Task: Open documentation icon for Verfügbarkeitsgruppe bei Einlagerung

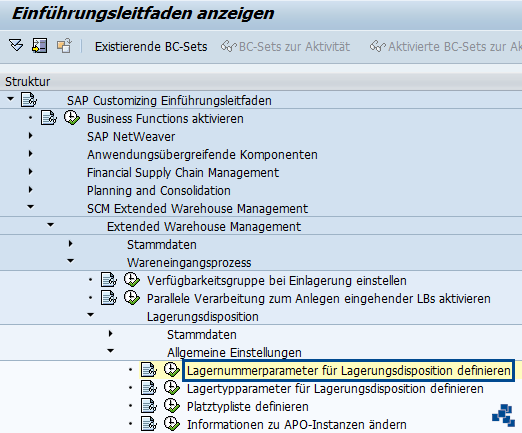Action: click(x=109, y=280)
